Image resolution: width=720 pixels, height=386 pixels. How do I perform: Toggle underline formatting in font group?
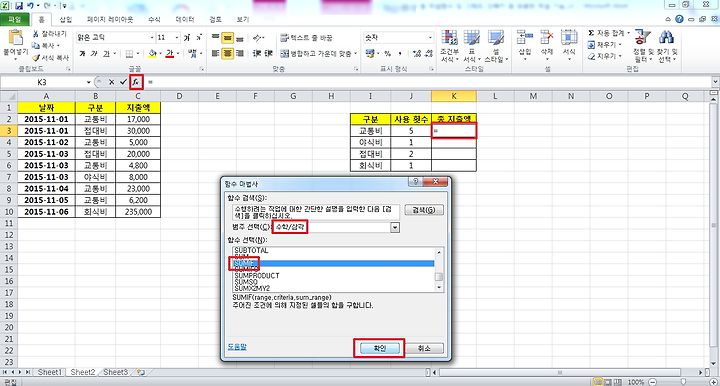pyautogui.click(x=106, y=54)
